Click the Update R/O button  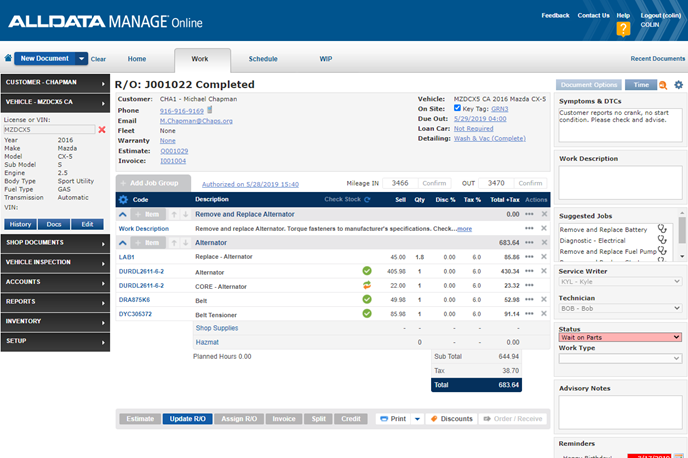(189, 419)
